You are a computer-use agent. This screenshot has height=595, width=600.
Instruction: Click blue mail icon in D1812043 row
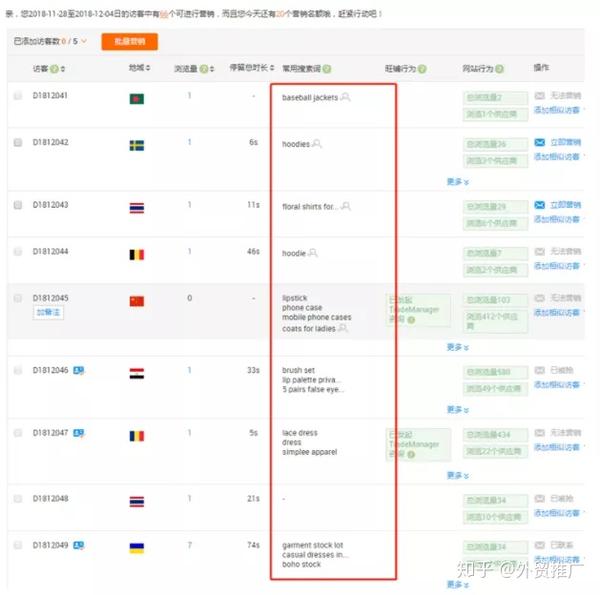pyautogui.click(x=540, y=205)
